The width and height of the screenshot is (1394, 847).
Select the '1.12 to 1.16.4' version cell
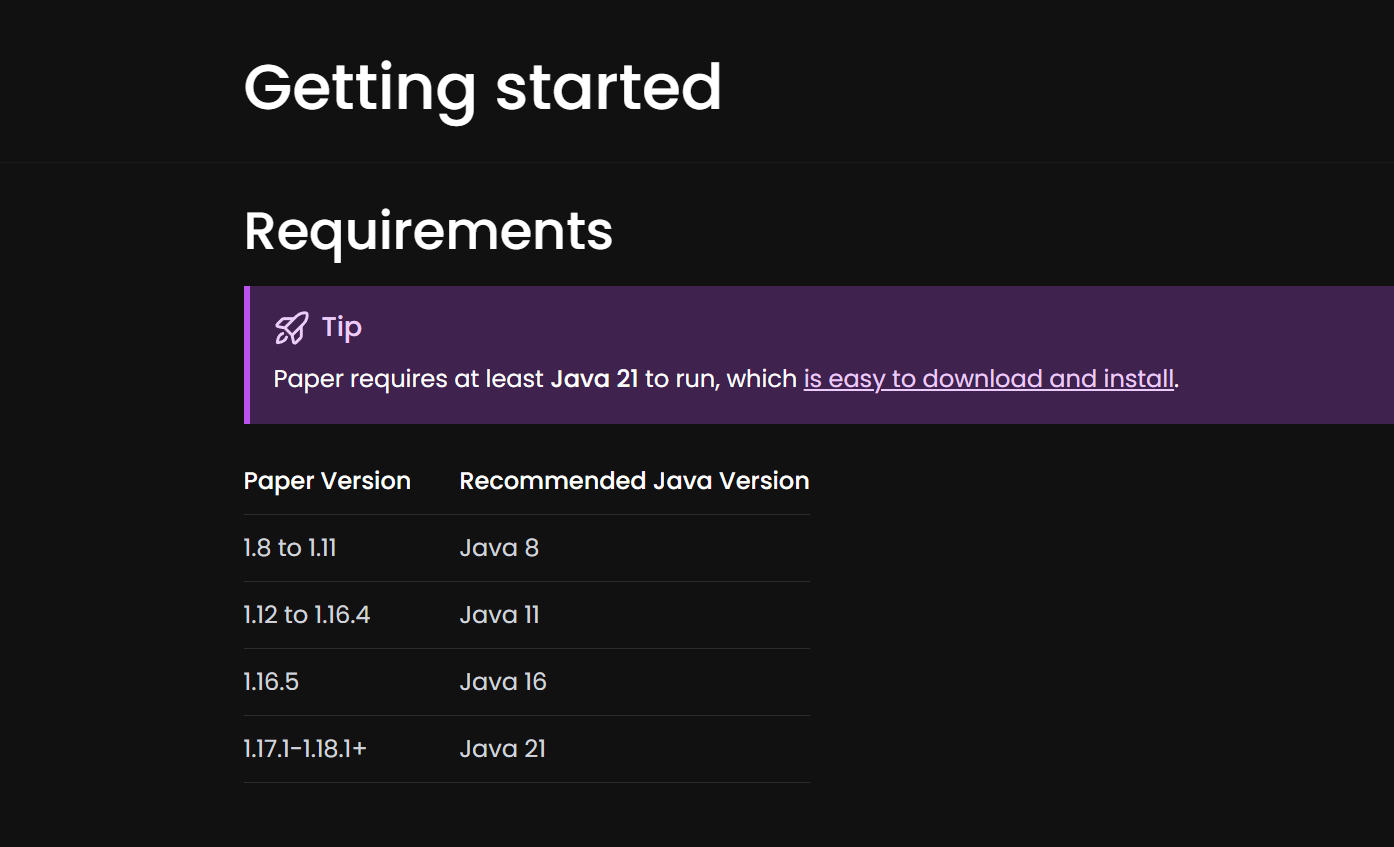coord(307,615)
